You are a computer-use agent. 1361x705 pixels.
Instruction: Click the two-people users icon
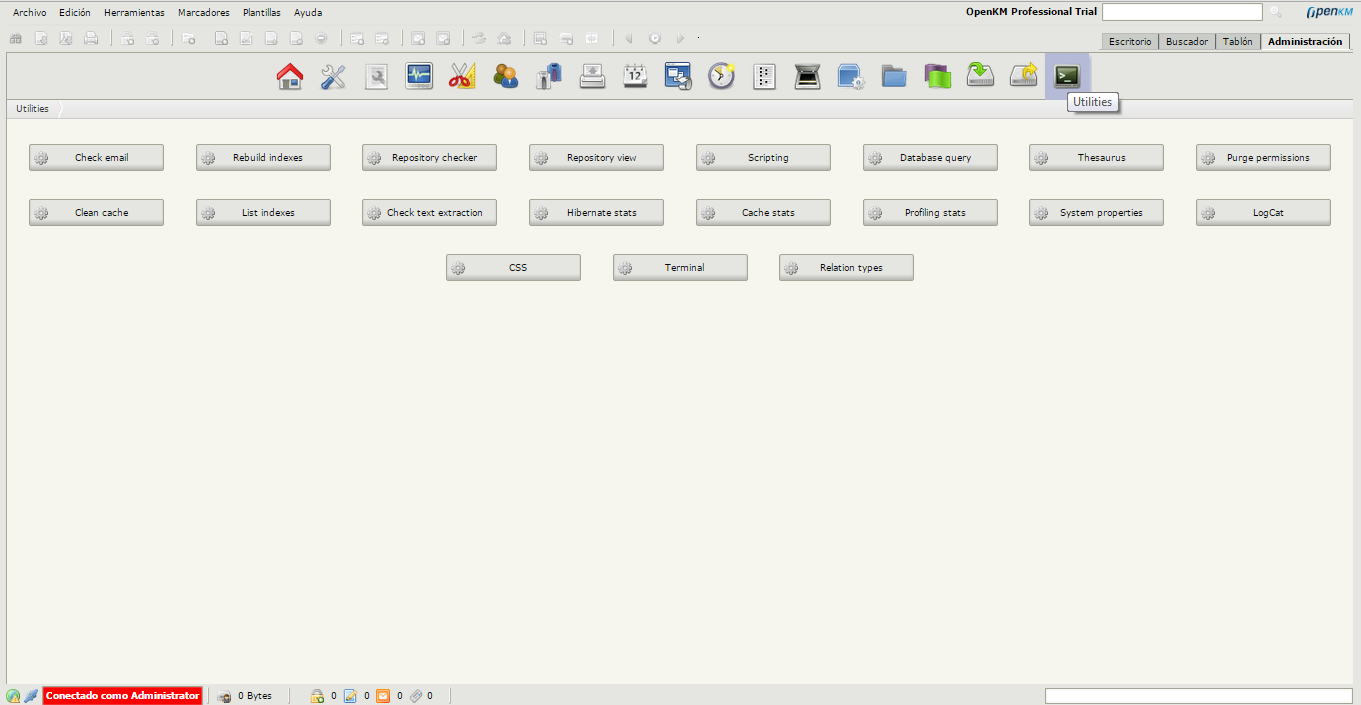(506, 77)
